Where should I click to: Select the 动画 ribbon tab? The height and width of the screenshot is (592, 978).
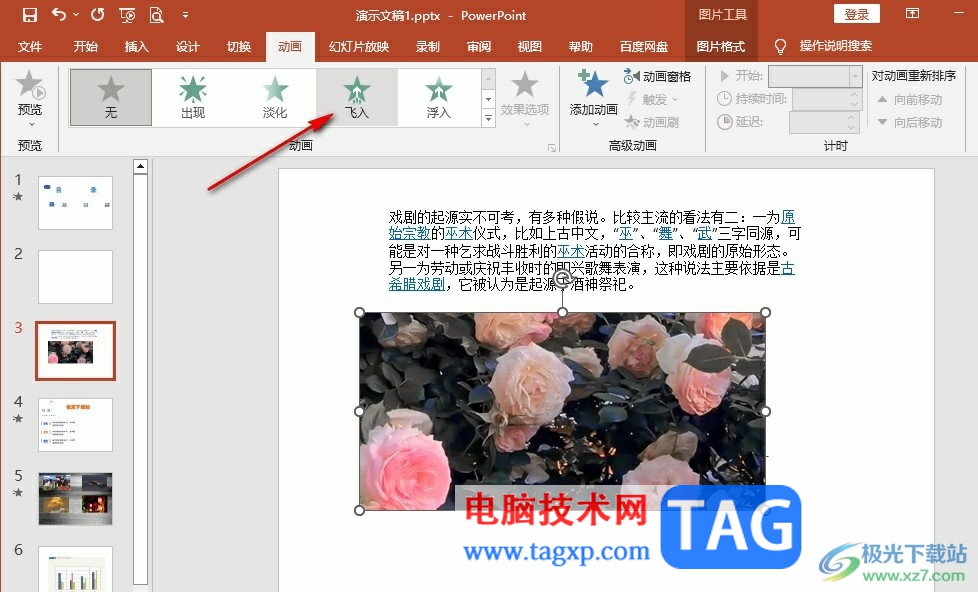point(290,47)
